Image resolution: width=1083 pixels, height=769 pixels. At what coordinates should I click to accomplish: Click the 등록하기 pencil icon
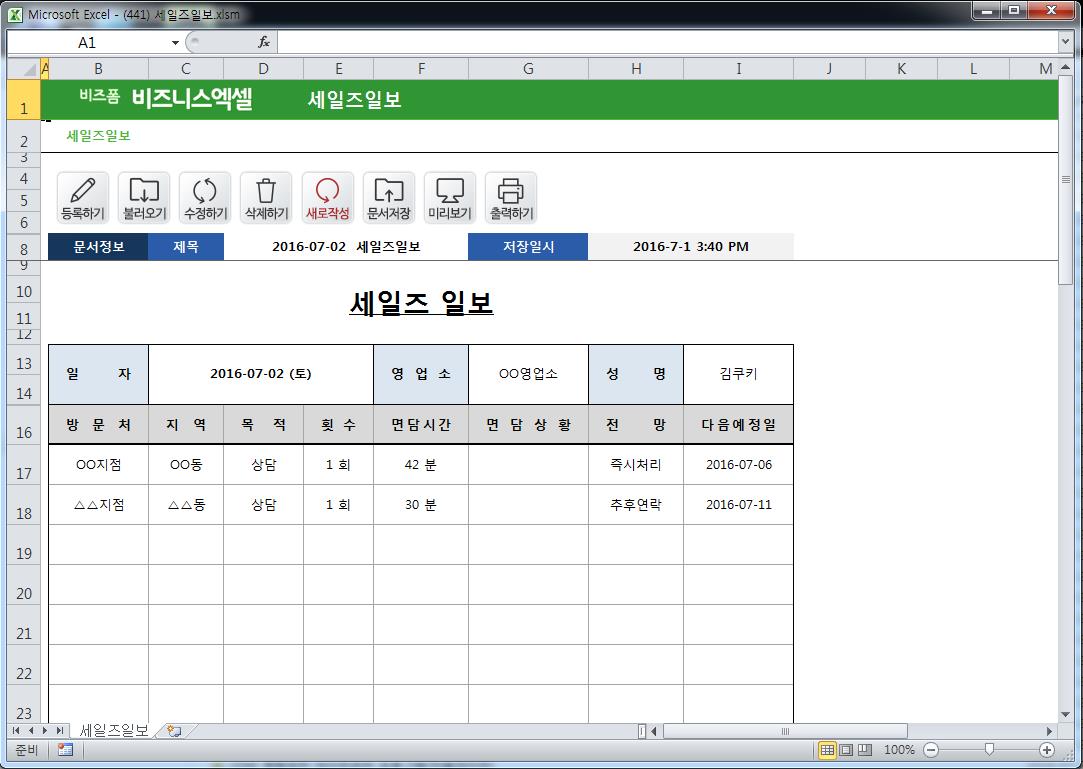coord(83,197)
